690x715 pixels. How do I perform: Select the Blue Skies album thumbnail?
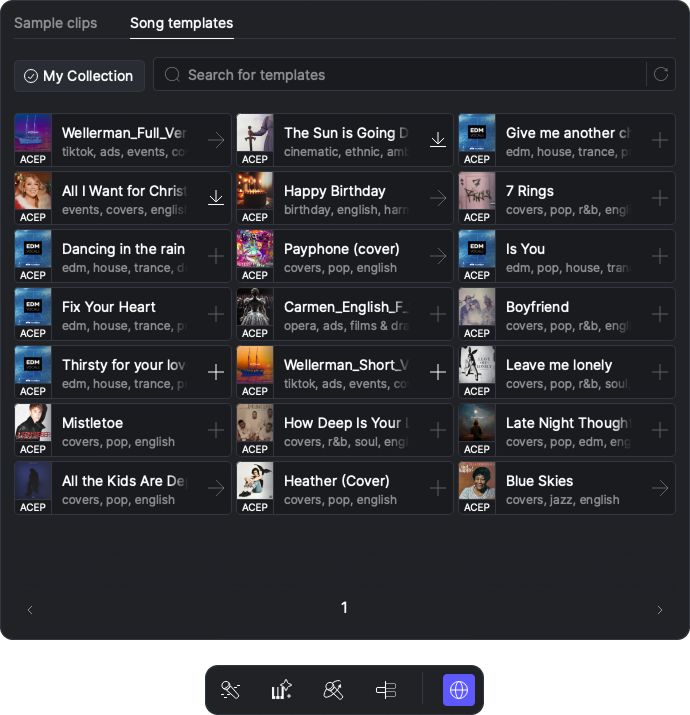[477, 481]
